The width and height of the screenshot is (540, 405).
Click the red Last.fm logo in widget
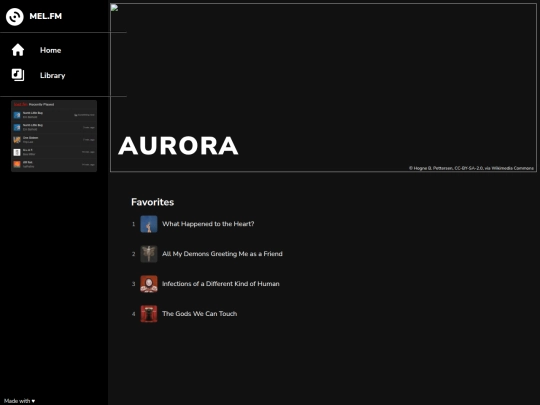coord(20,104)
